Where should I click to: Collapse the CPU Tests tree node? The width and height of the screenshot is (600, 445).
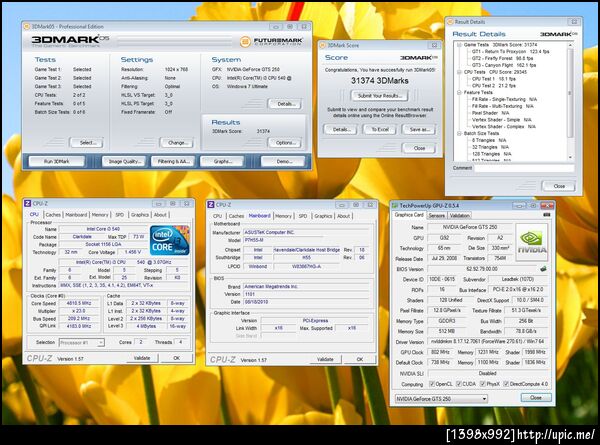(x=459, y=72)
